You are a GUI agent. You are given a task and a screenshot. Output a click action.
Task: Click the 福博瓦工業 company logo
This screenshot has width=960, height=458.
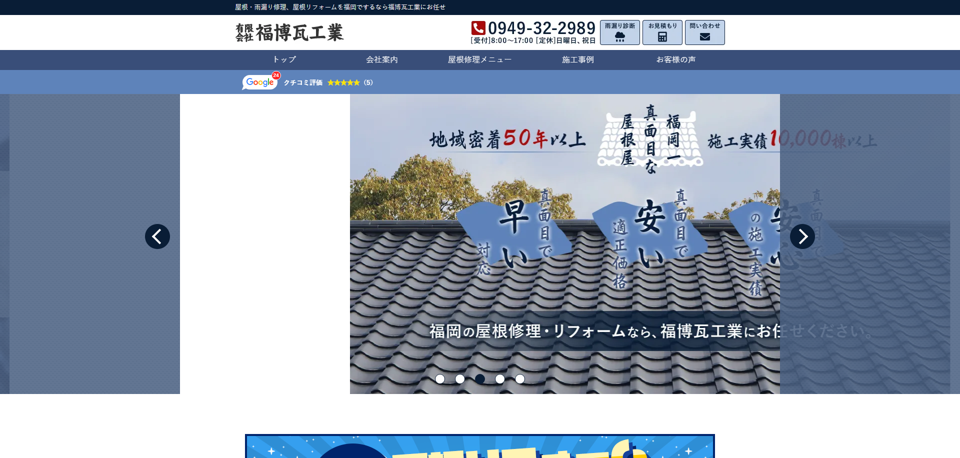click(289, 32)
